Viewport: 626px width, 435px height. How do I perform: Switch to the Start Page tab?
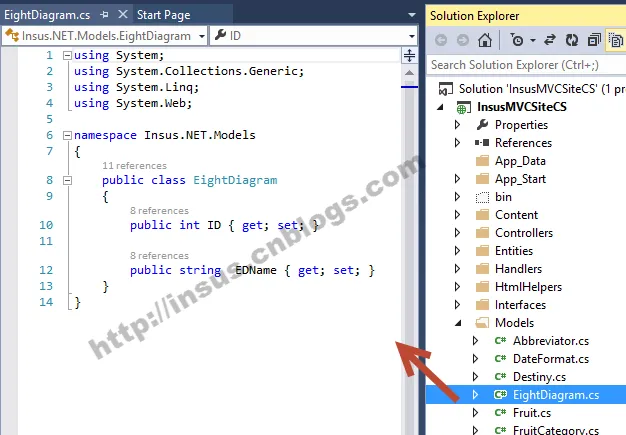(163, 15)
